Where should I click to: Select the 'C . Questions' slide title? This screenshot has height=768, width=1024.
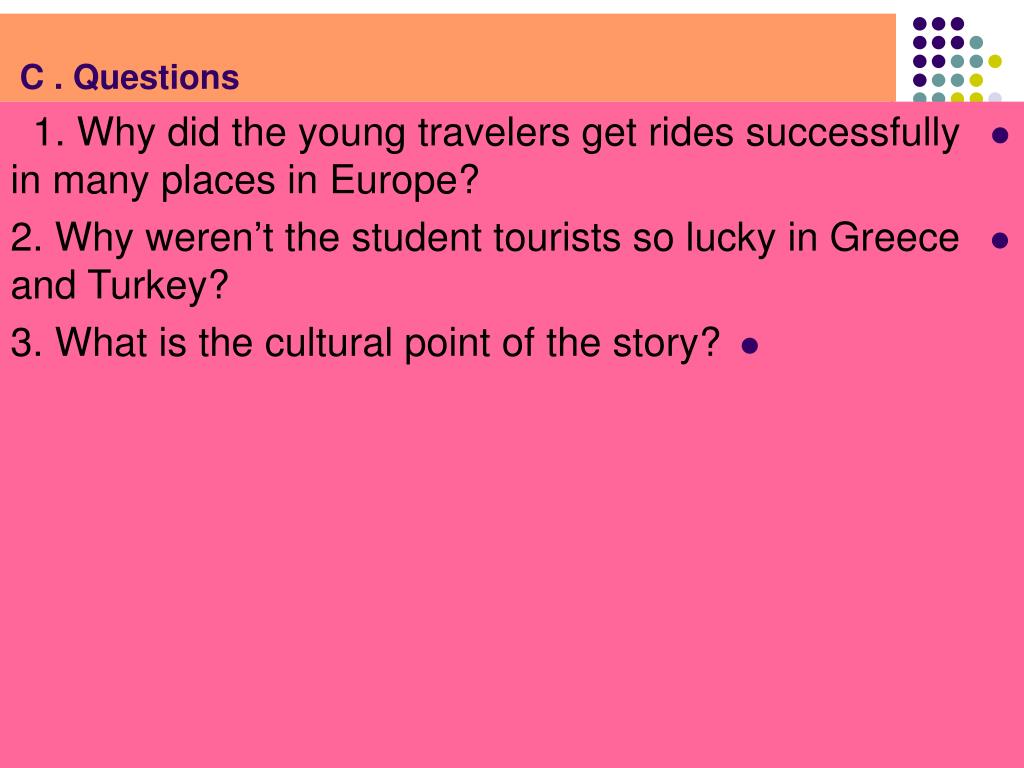click(129, 77)
